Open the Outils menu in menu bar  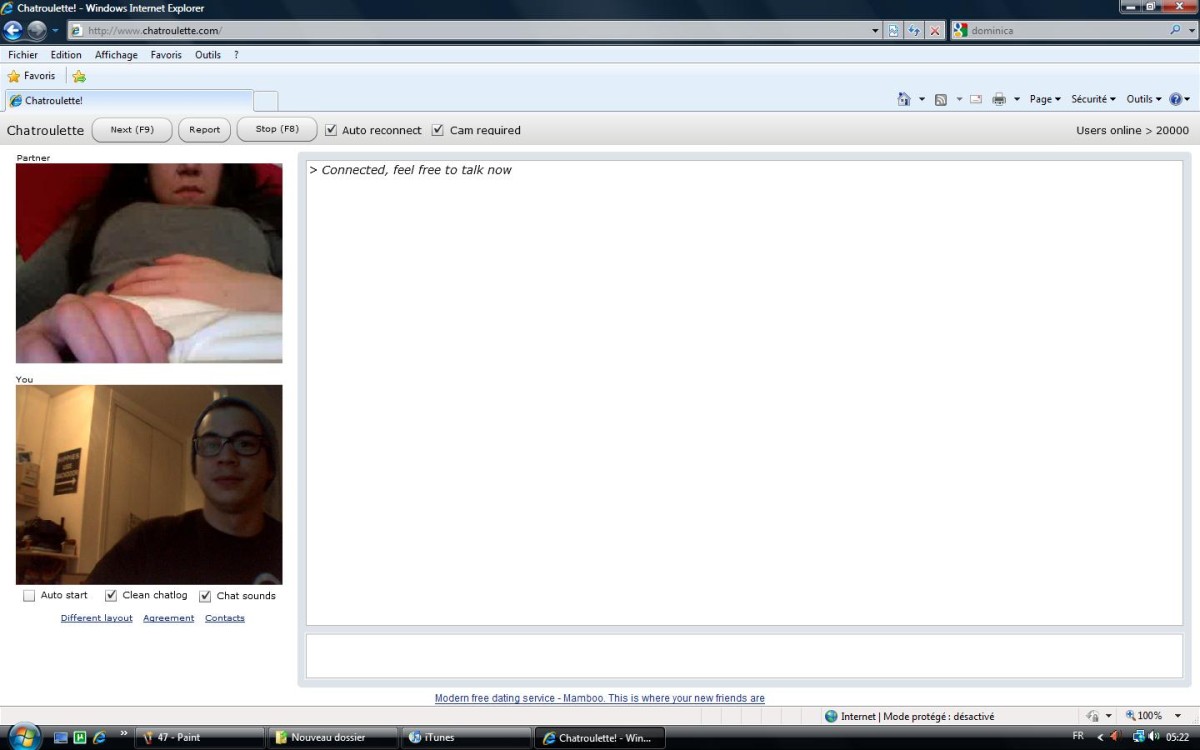click(x=208, y=55)
